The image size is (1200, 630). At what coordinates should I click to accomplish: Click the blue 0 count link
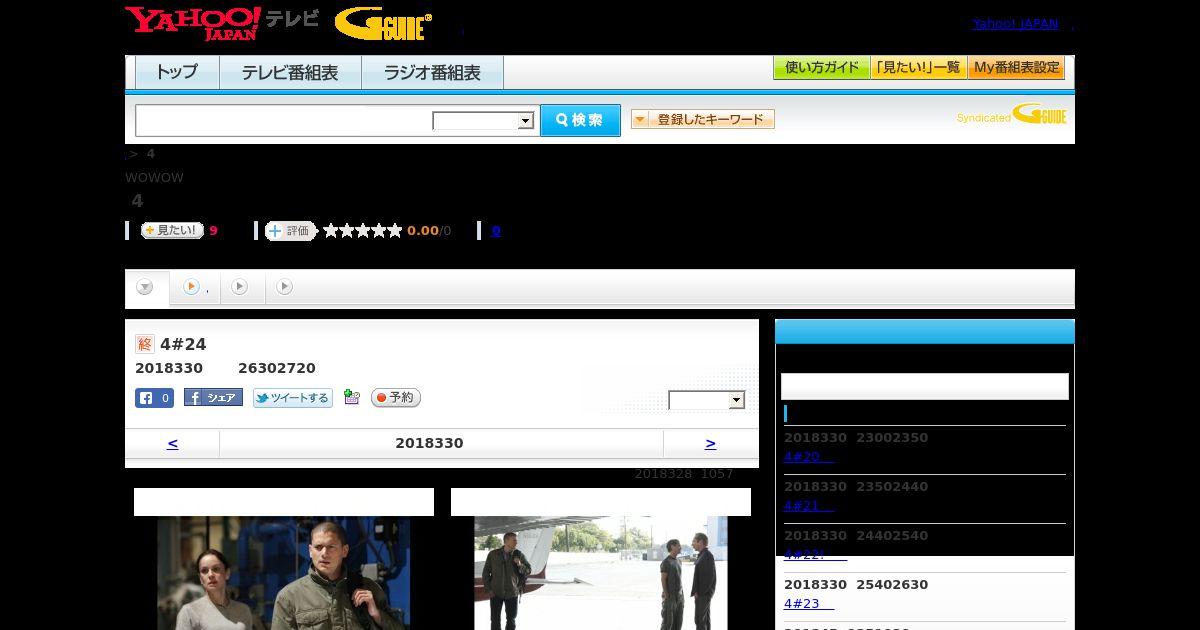click(496, 231)
